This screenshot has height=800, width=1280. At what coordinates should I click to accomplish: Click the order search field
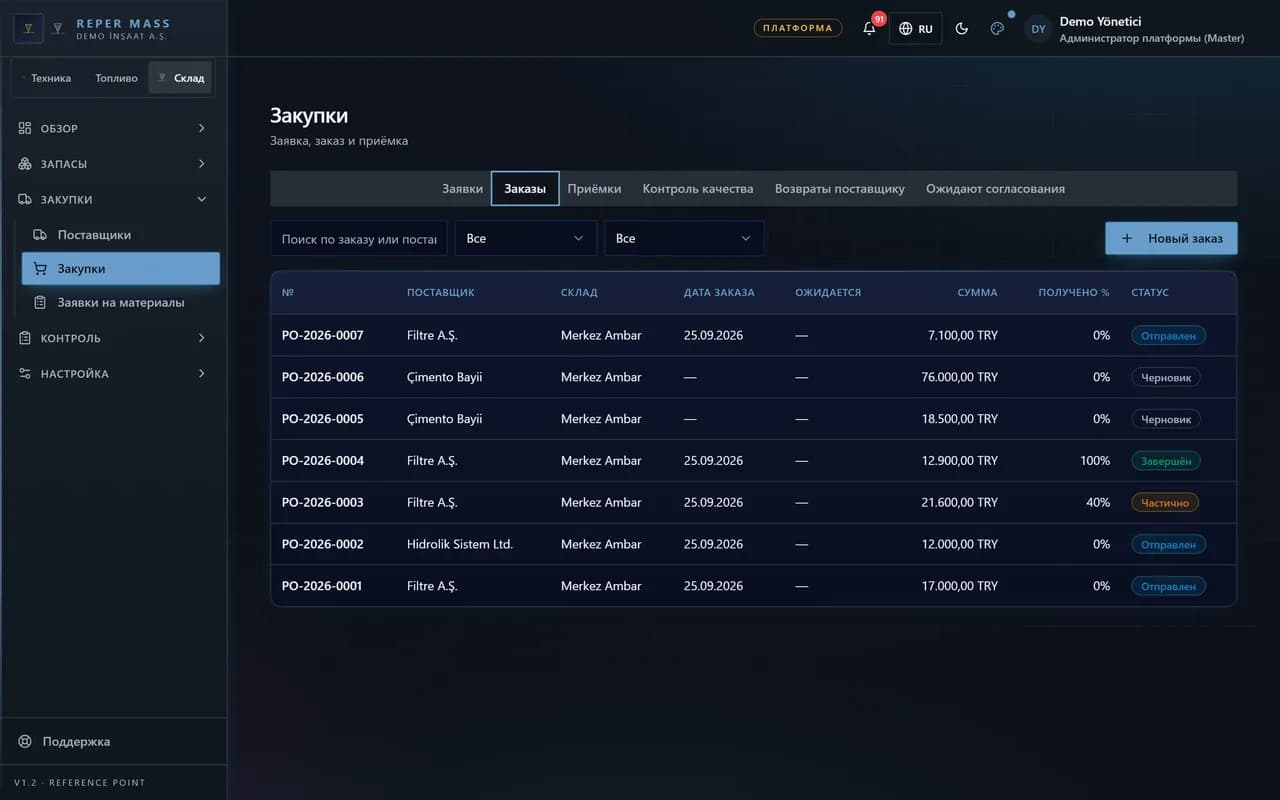359,239
